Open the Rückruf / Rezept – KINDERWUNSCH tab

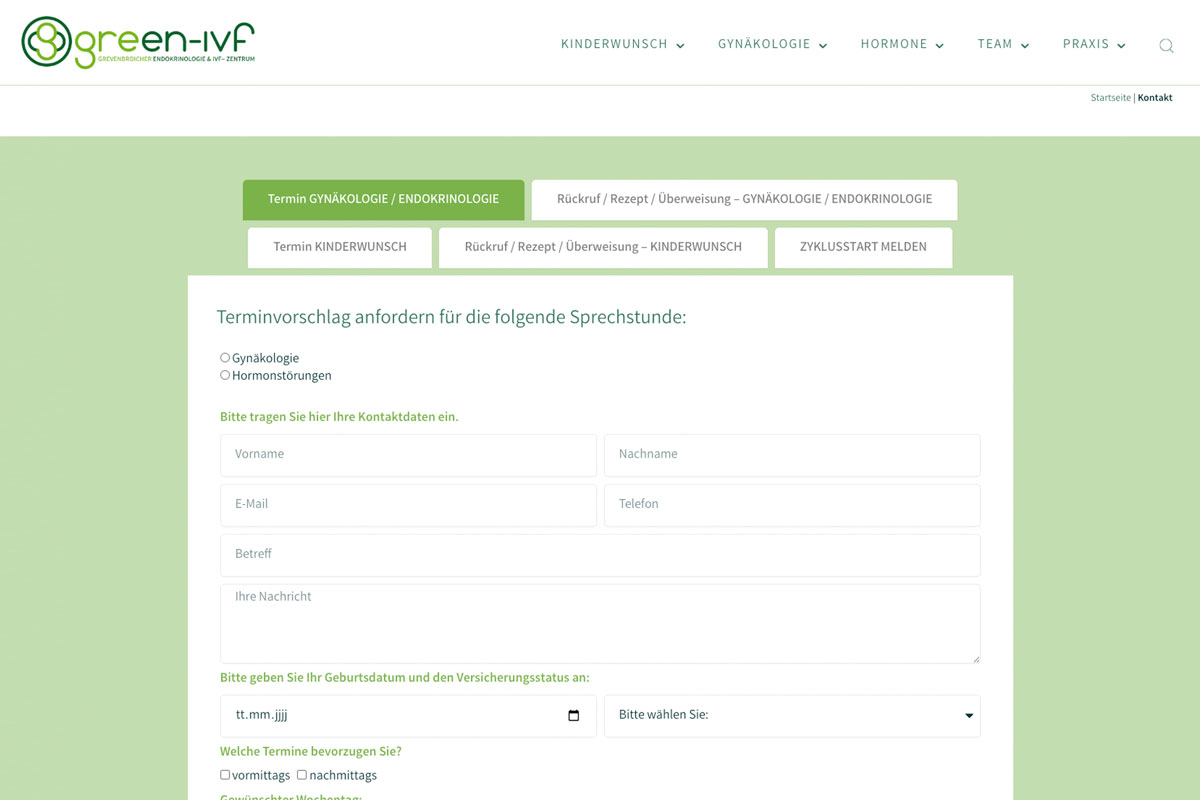coord(602,247)
